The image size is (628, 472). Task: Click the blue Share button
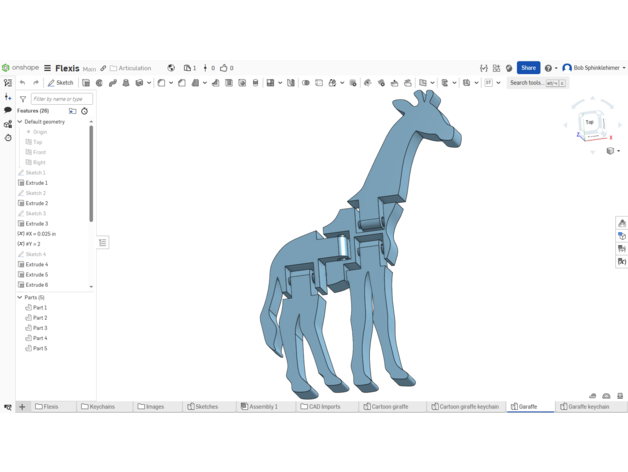point(528,68)
